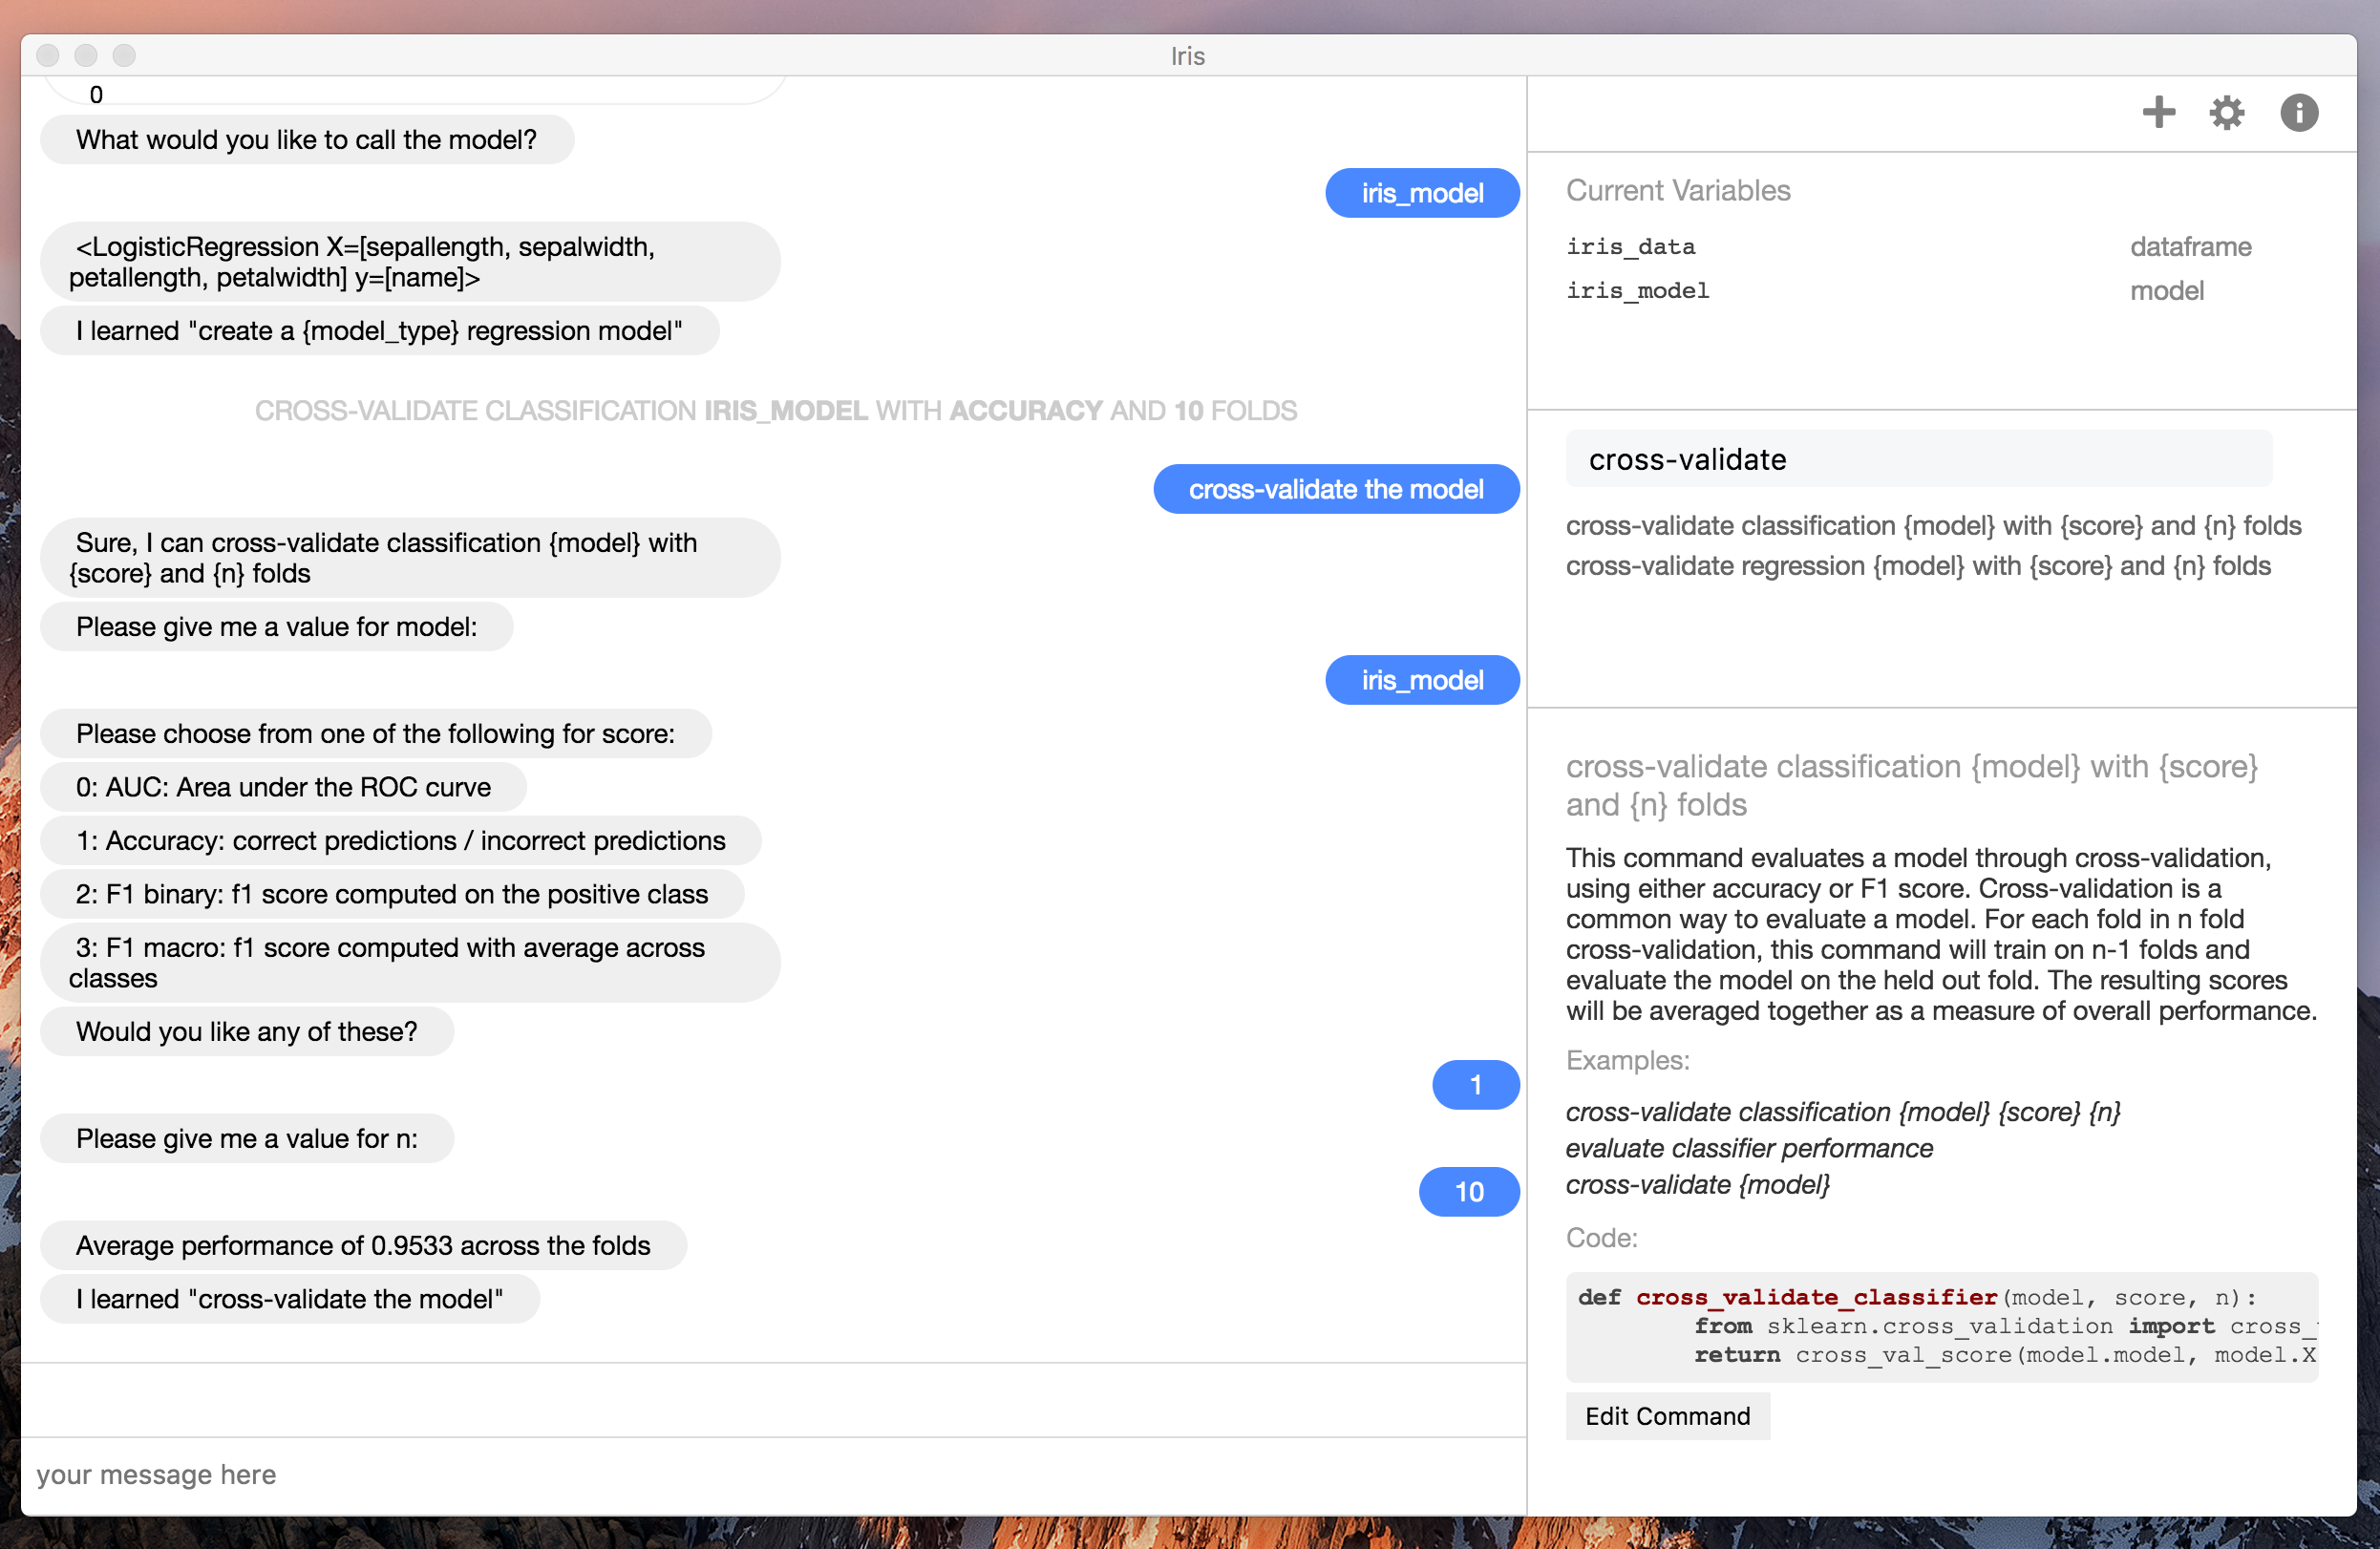Click the plus icon to add new command
Viewport: 2380px width, 1549px height.
2158,112
